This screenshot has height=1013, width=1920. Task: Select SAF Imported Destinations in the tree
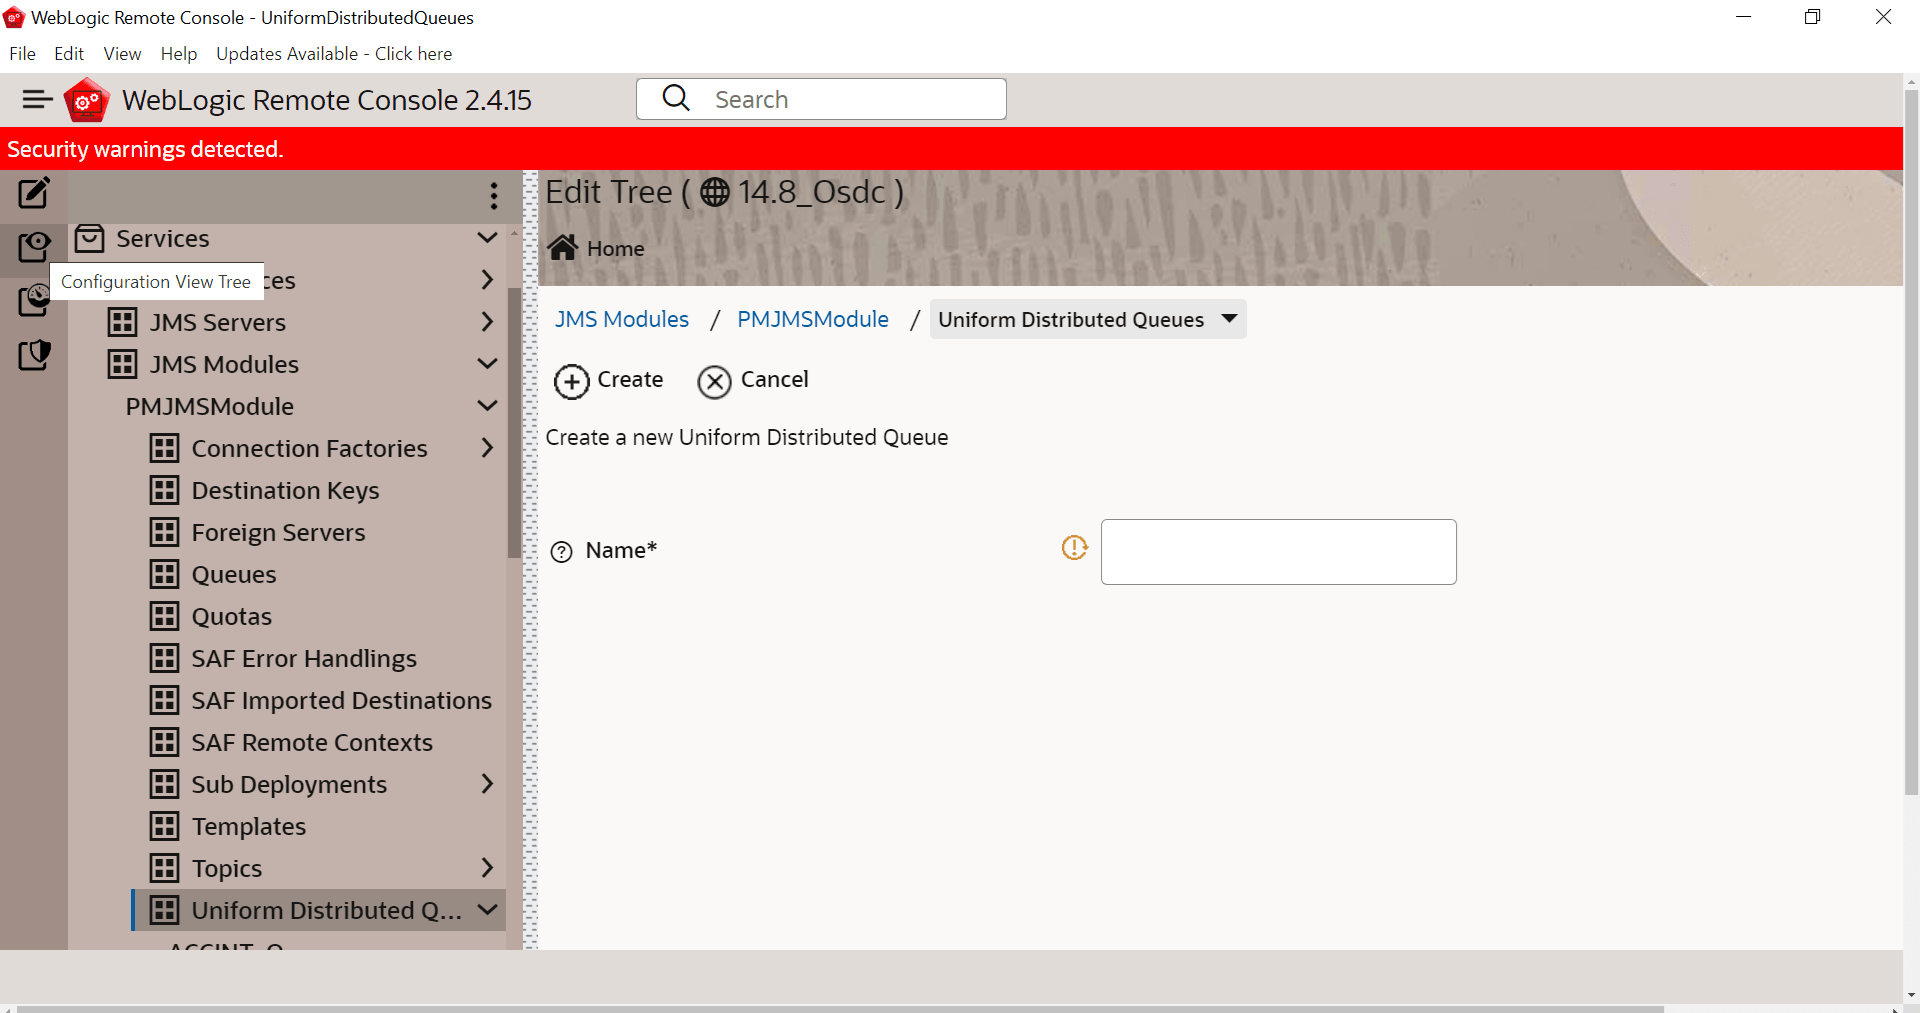pos(342,700)
